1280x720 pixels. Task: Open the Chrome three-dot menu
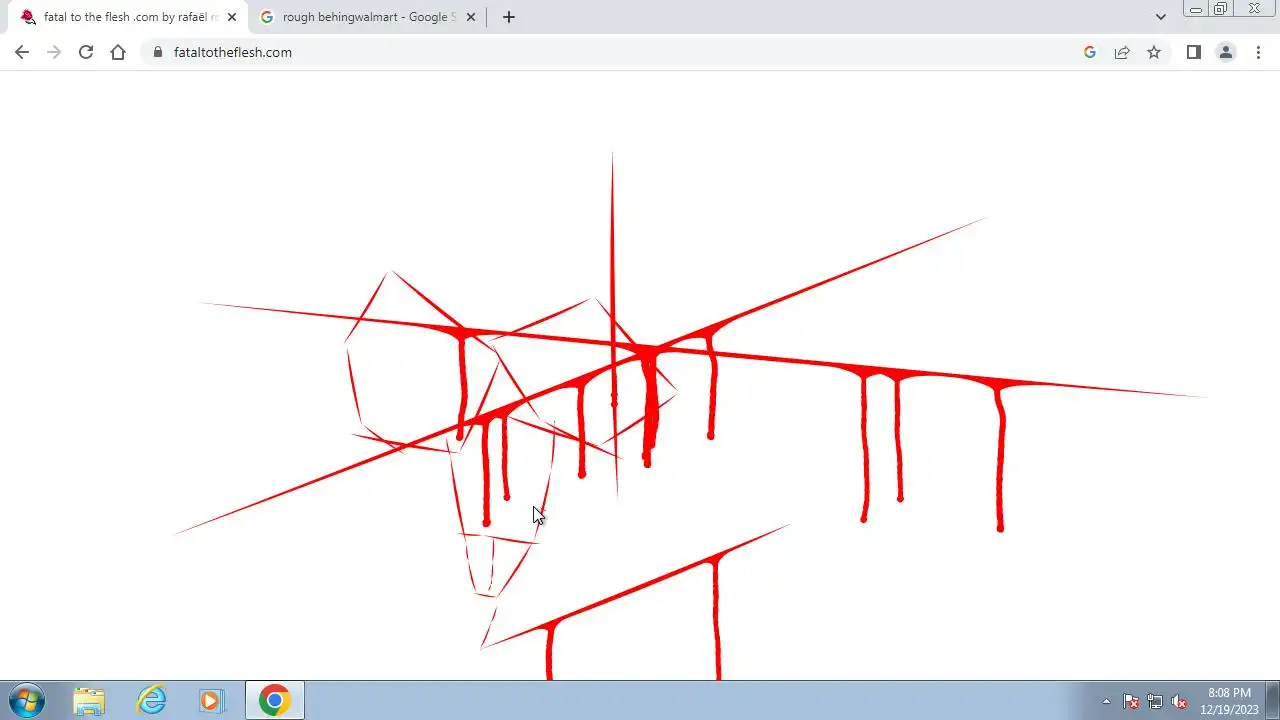(1258, 52)
